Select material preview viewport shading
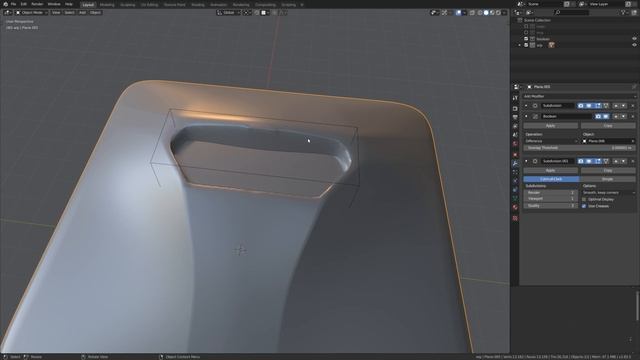The image size is (640, 360). pos(492,13)
